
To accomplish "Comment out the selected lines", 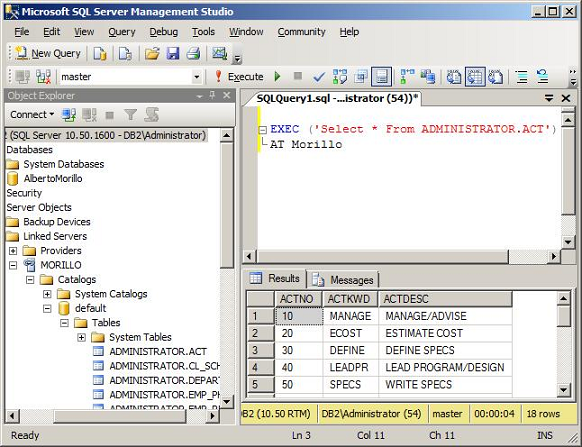I will 522,77.
